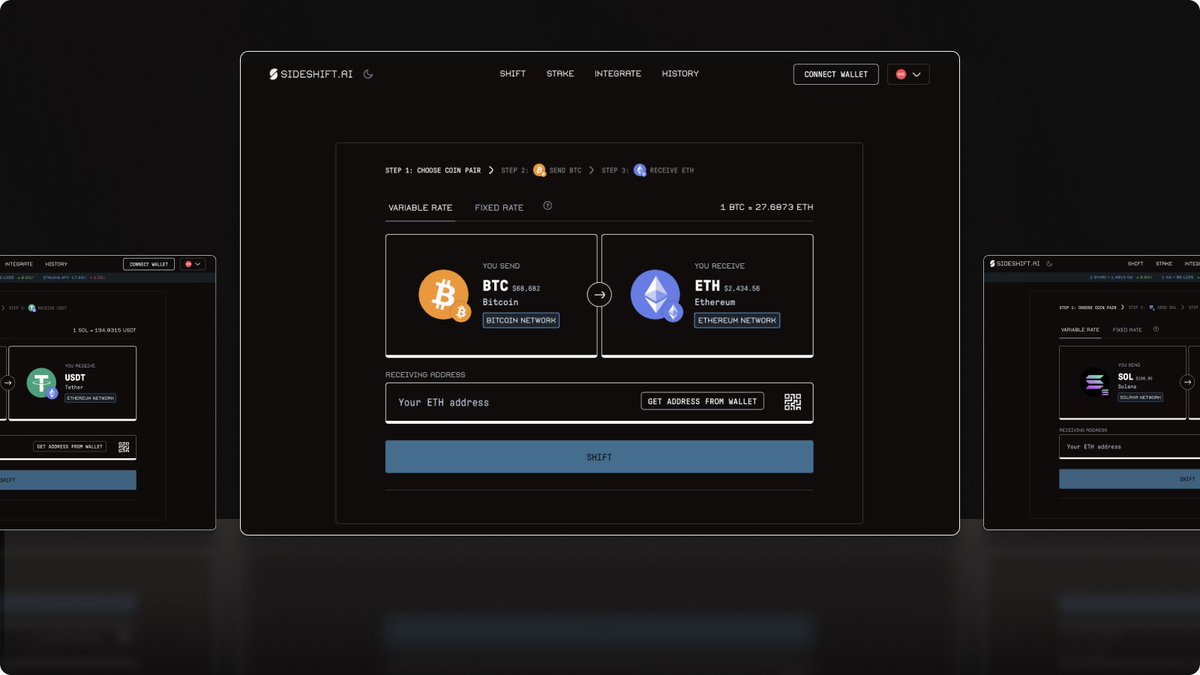Click Step 1: Choose Coin Pair in center window
This screenshot has height=675, width=1200.
click(x=433, y=171)
